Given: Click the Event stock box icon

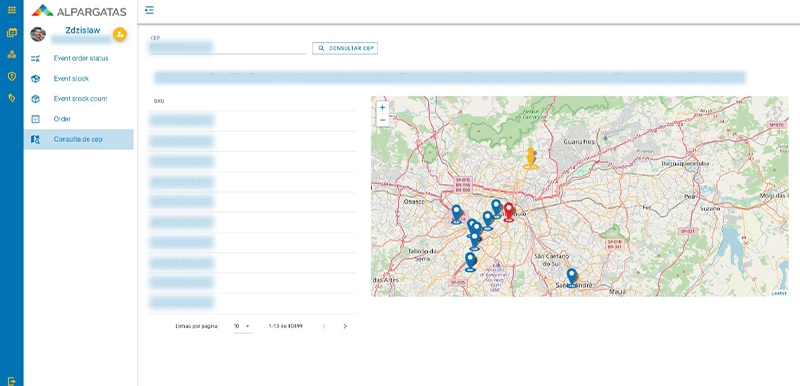Looking at the screenshot, I should click(35, 79).
